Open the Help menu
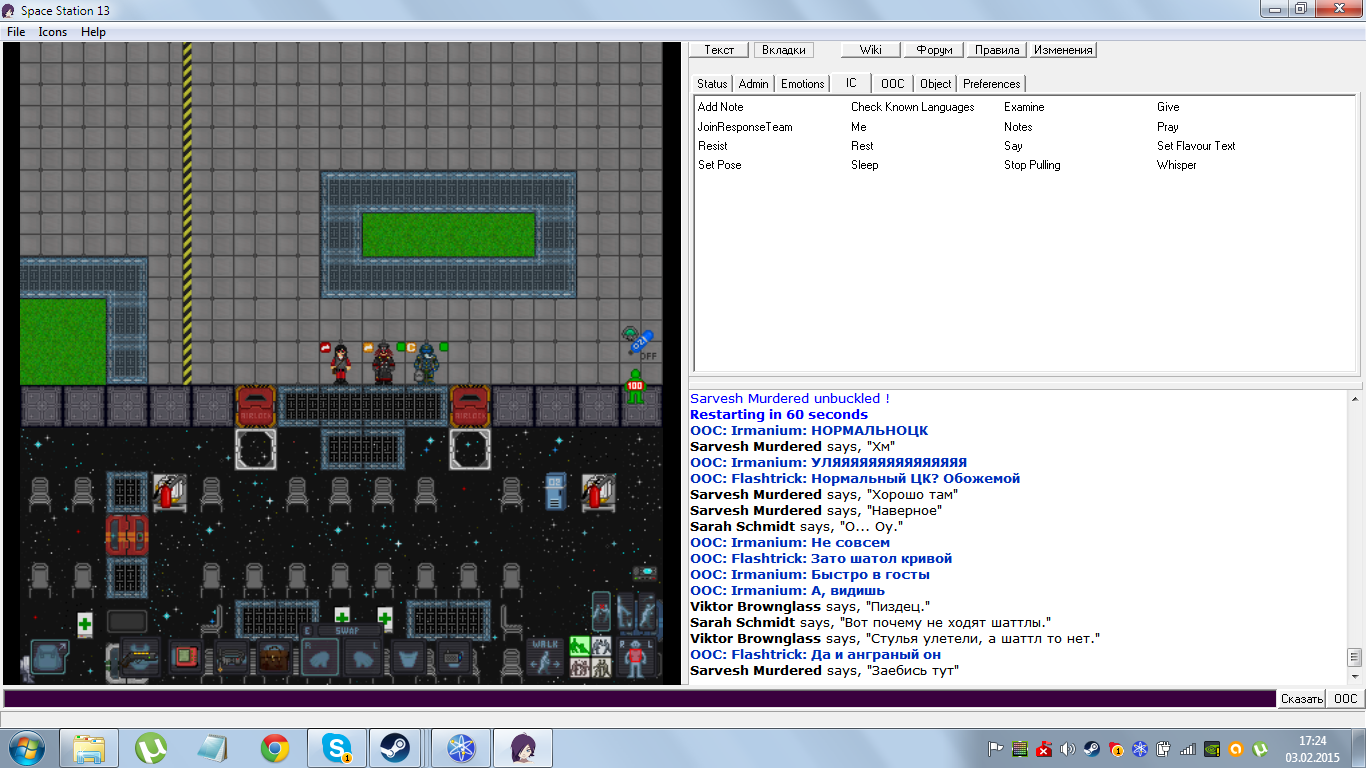Image resolution: width=1366 pixels, height=768 pixels. pyautogui.click(x=93, y=32)
